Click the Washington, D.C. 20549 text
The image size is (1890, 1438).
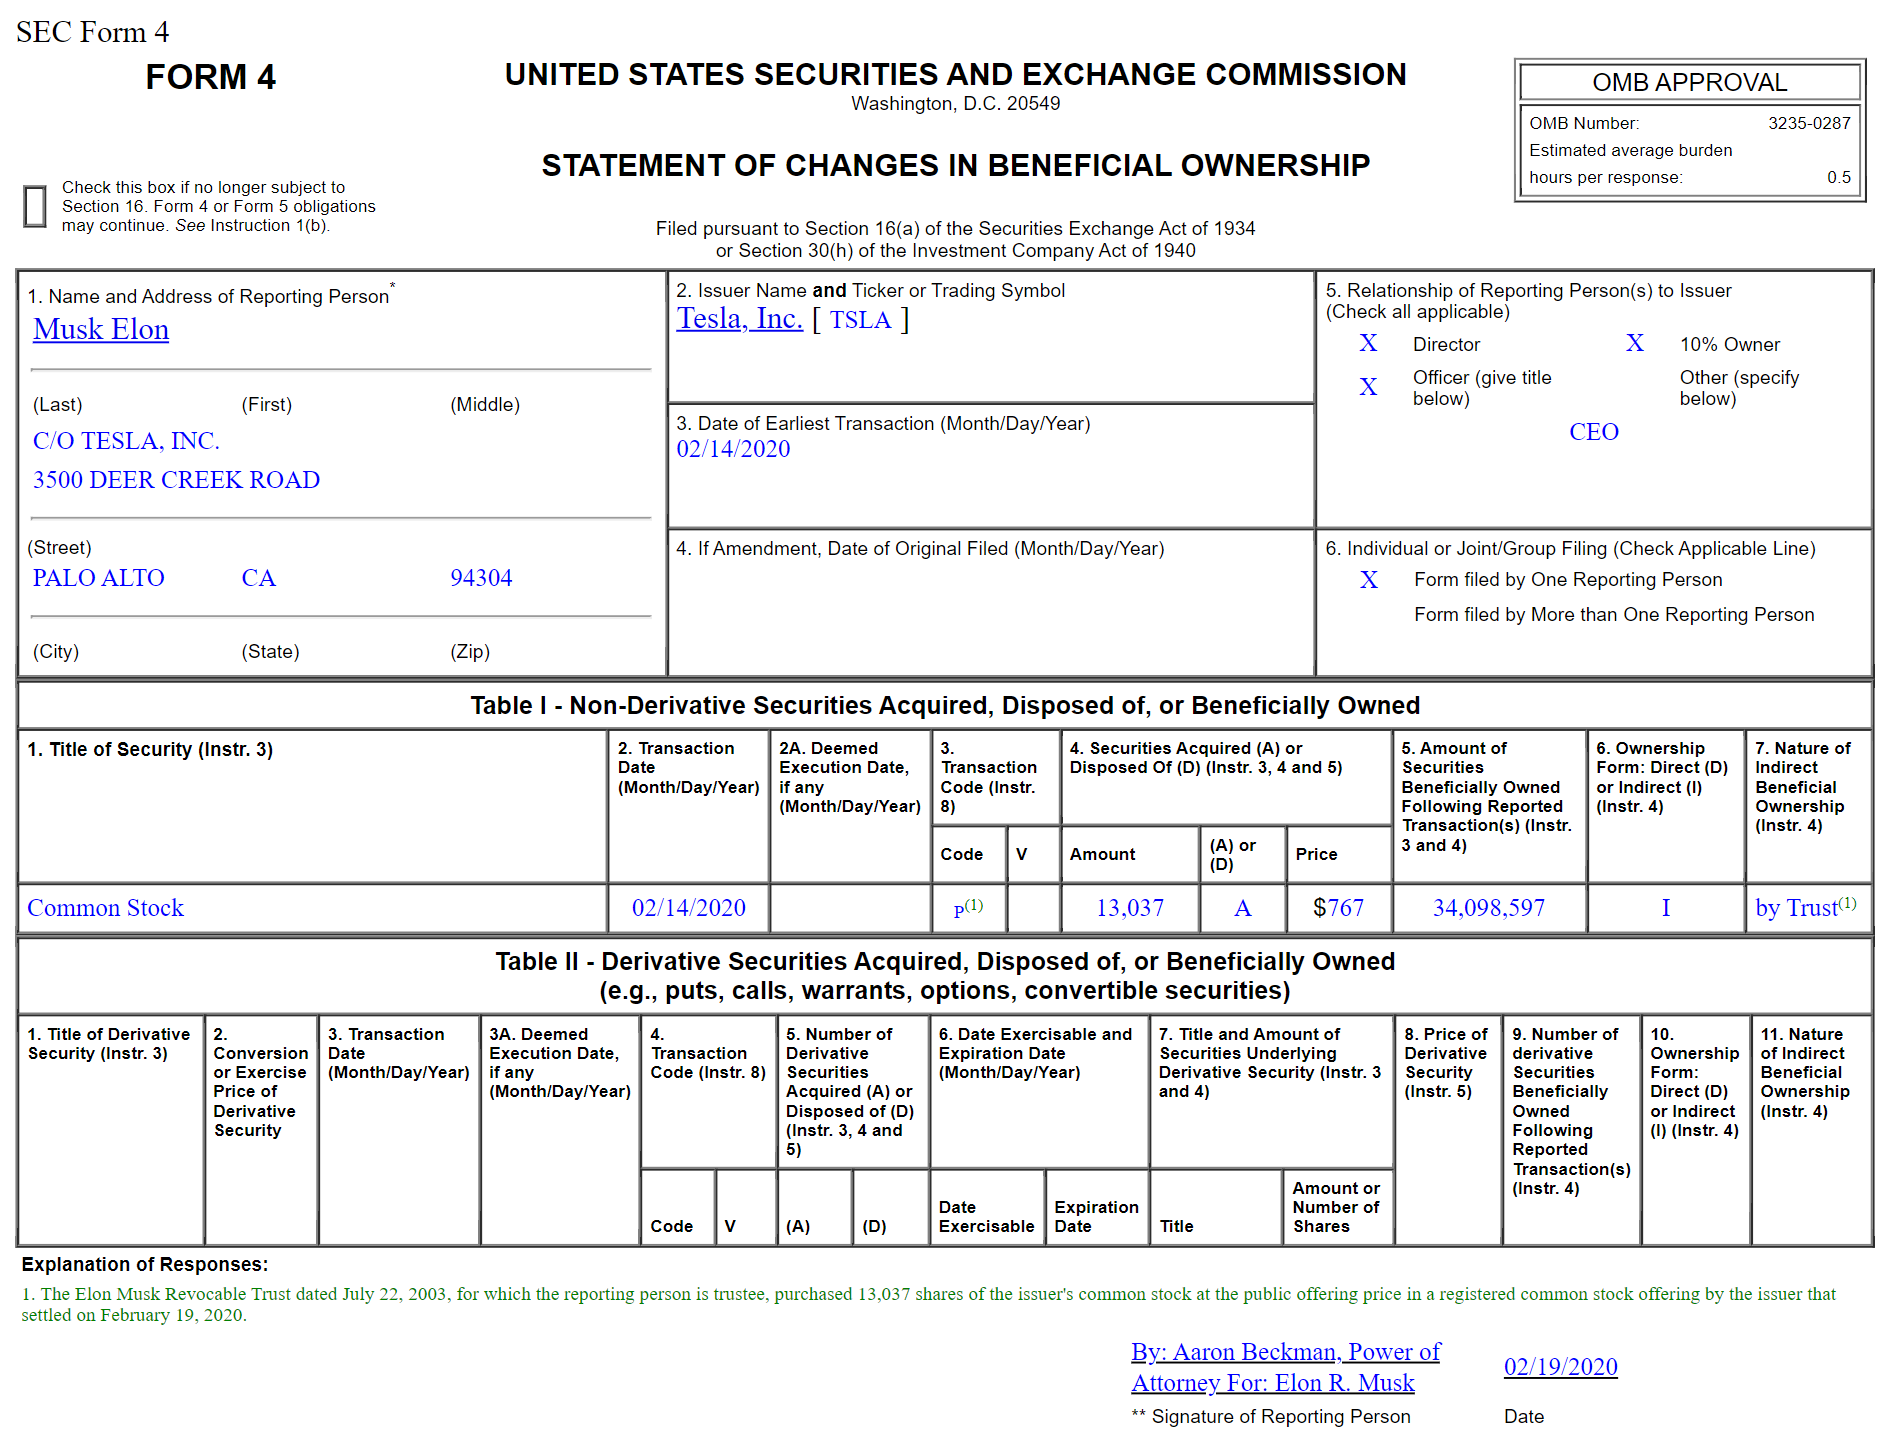tap(955, 104)
